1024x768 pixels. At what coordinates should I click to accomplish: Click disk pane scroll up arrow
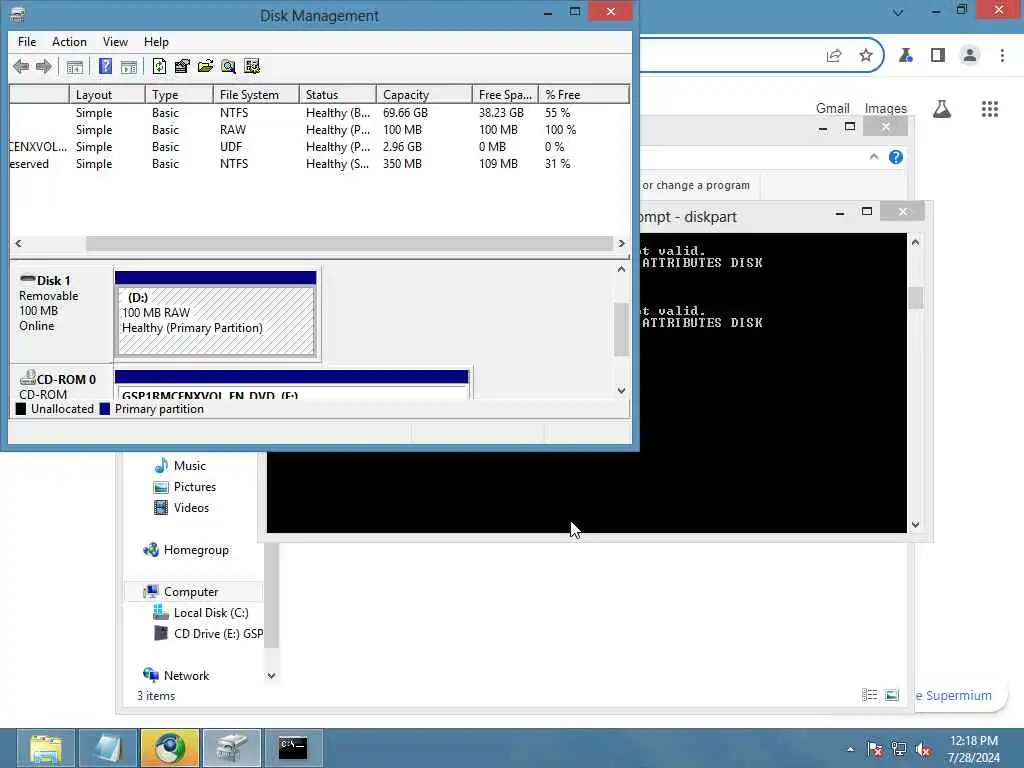point(621,269)
